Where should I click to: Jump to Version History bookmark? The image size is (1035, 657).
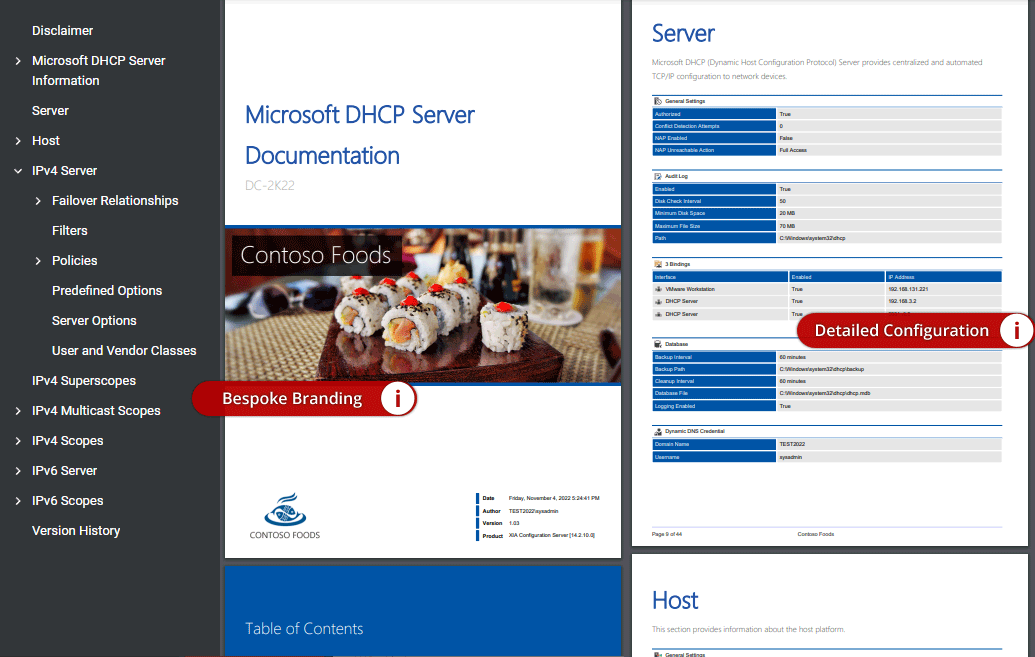pos(76,530)
